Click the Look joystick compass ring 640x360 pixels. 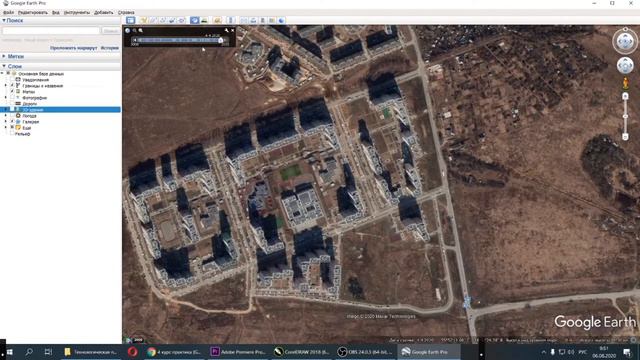tap(625, 41)
